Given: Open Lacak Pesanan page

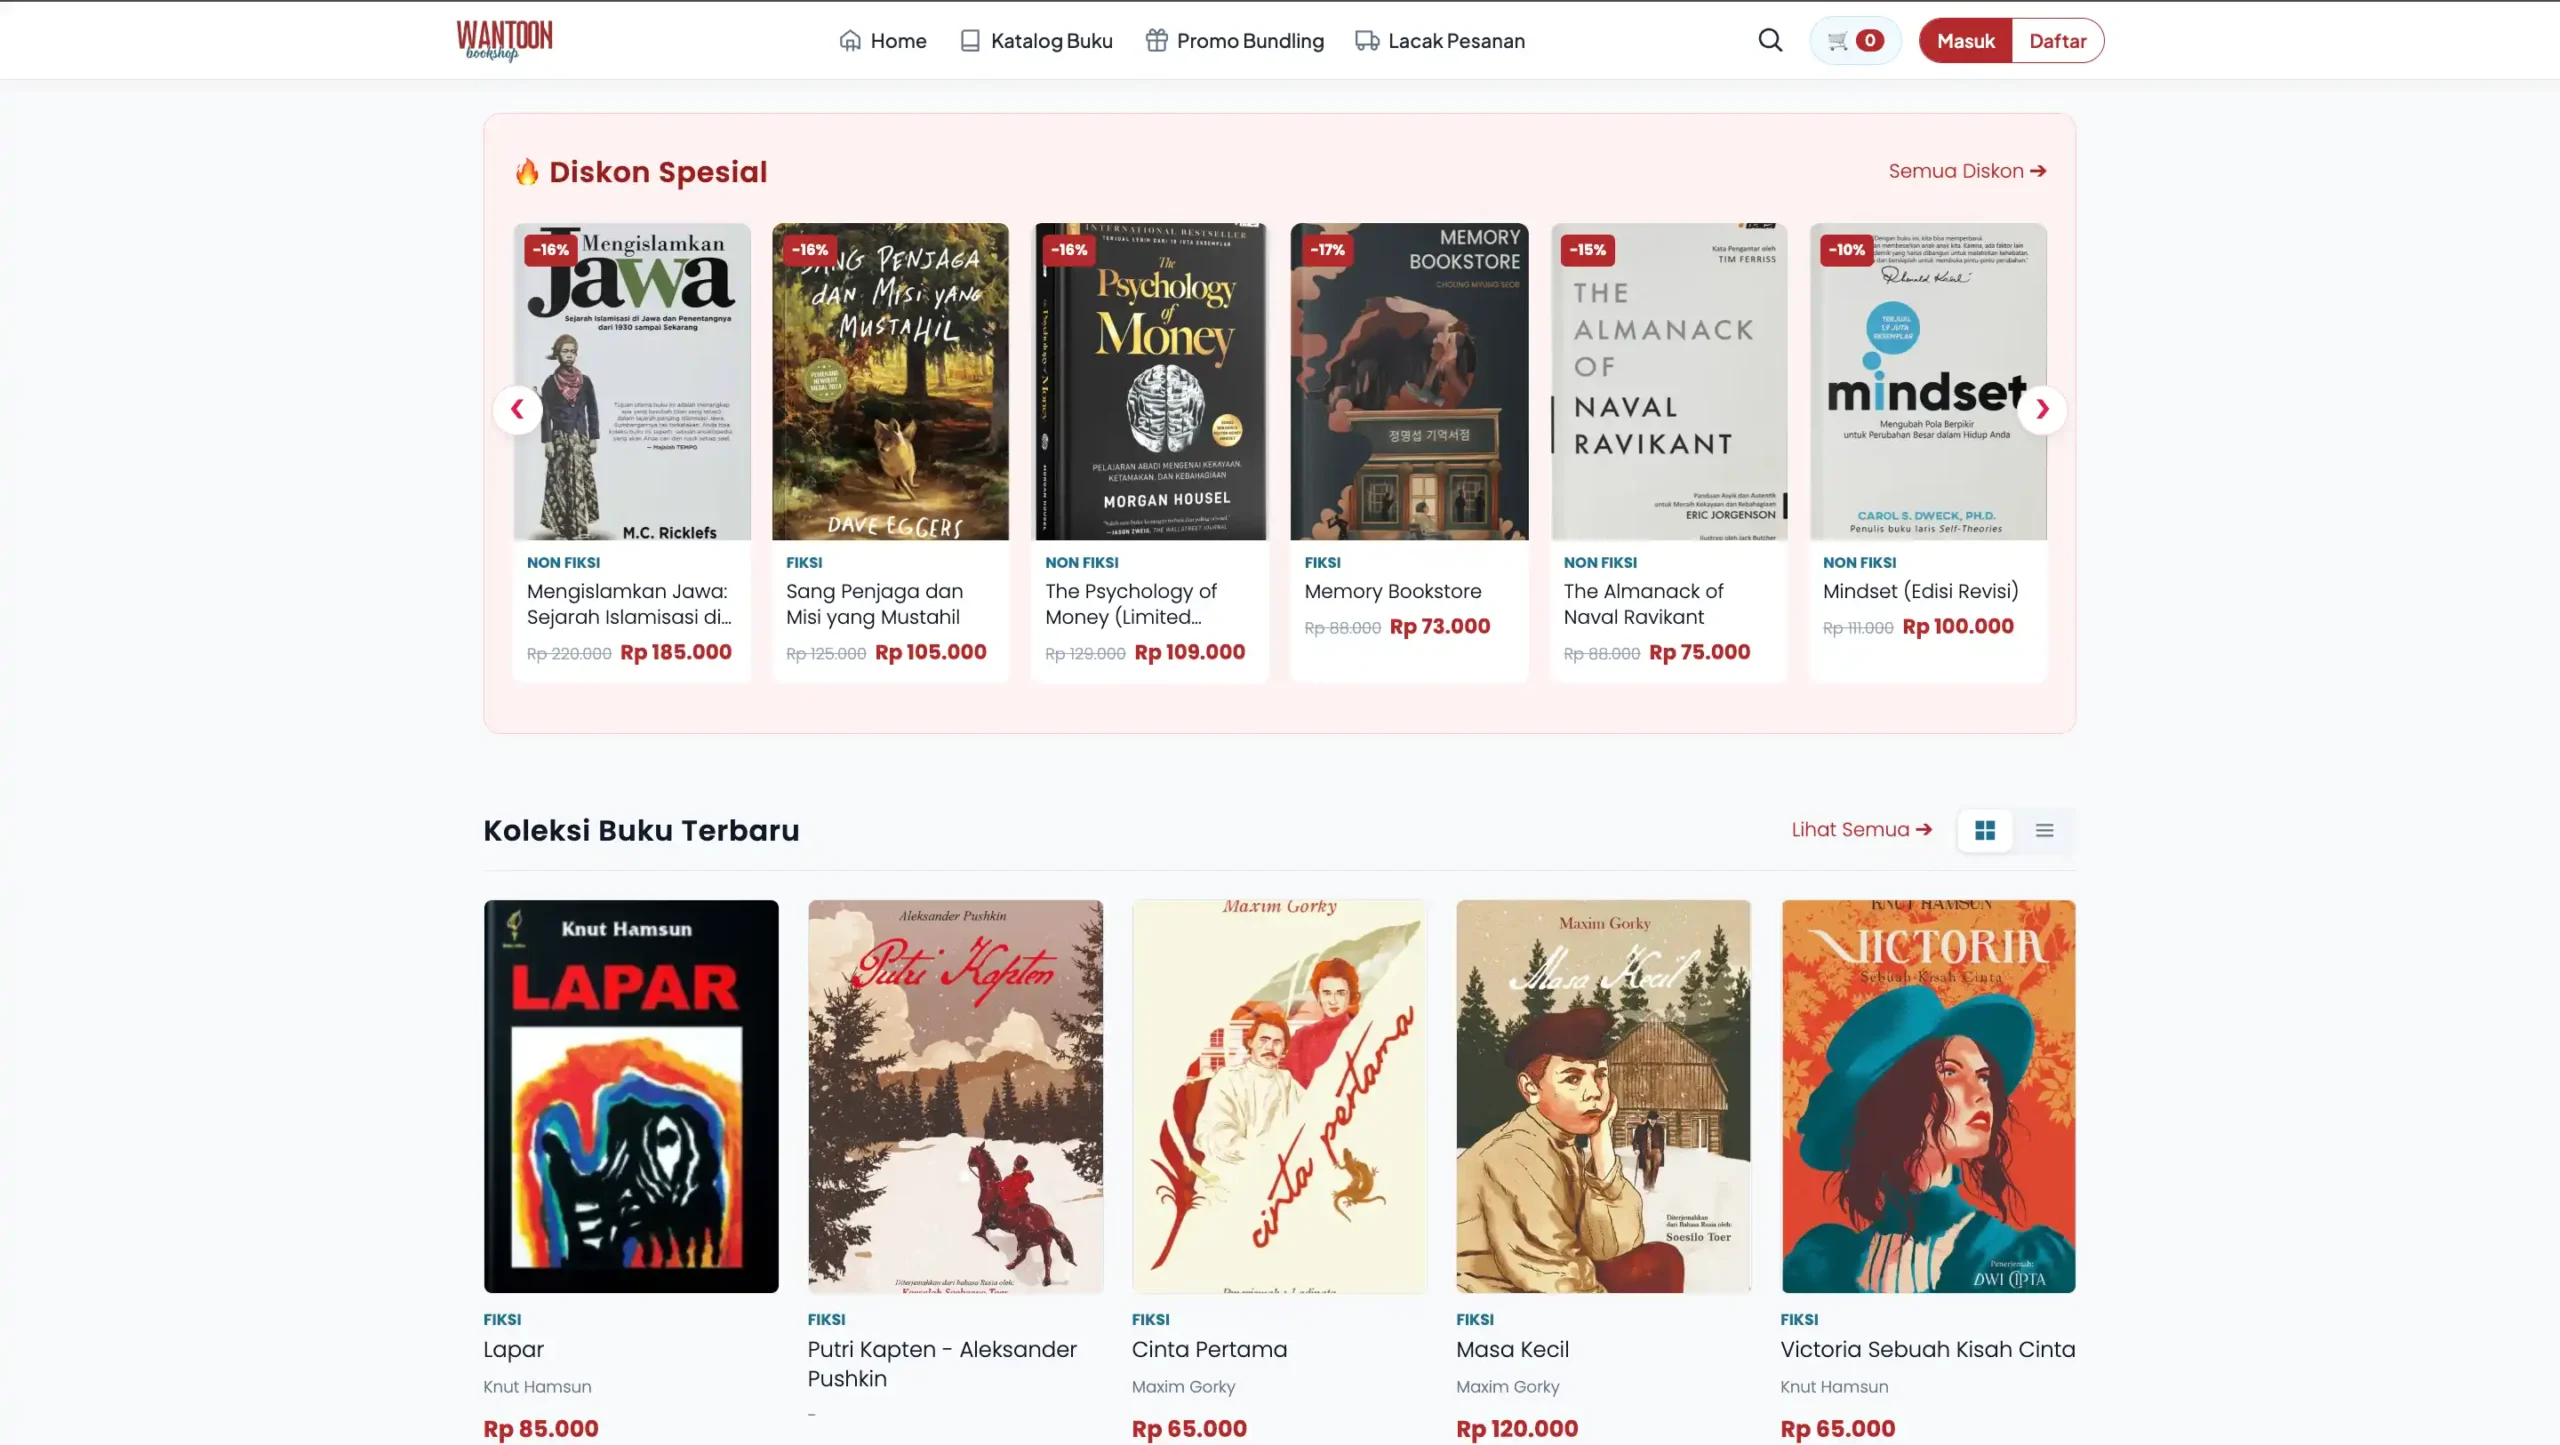Looking at the screenshot, I should pos(1440,41).
